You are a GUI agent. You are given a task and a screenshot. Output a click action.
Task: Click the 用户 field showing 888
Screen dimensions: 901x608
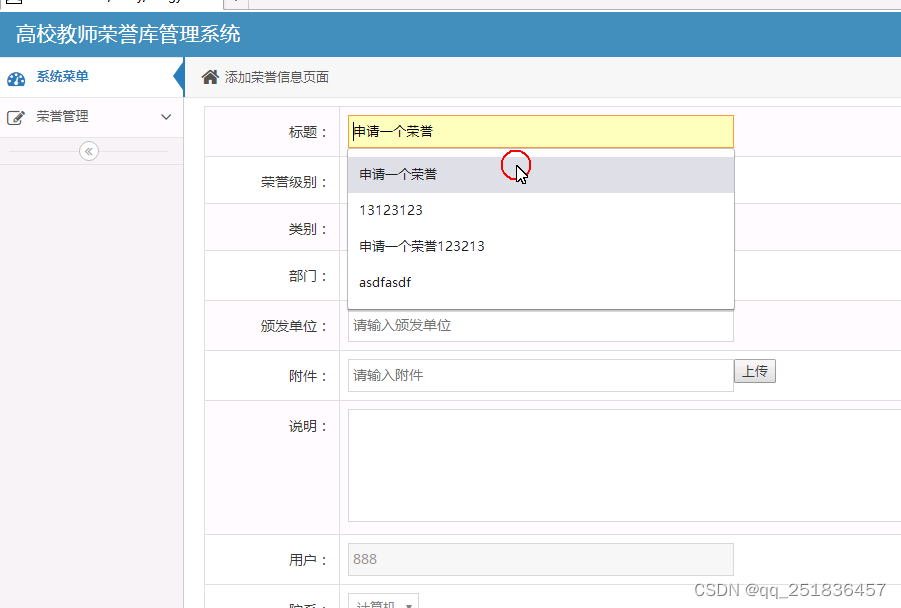[540, 559]
